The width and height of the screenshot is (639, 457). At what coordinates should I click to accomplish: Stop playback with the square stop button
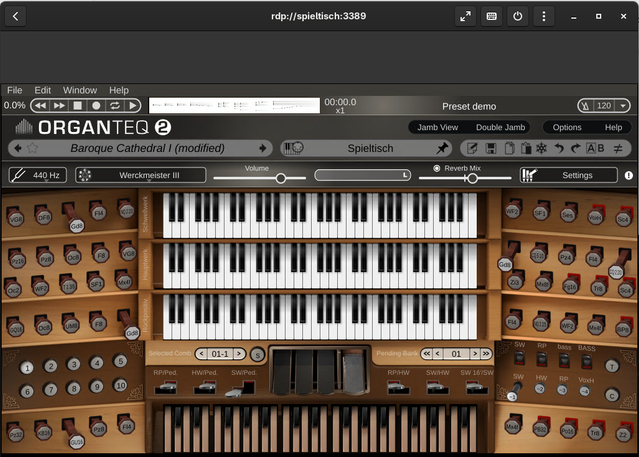(x=77, y=106)
